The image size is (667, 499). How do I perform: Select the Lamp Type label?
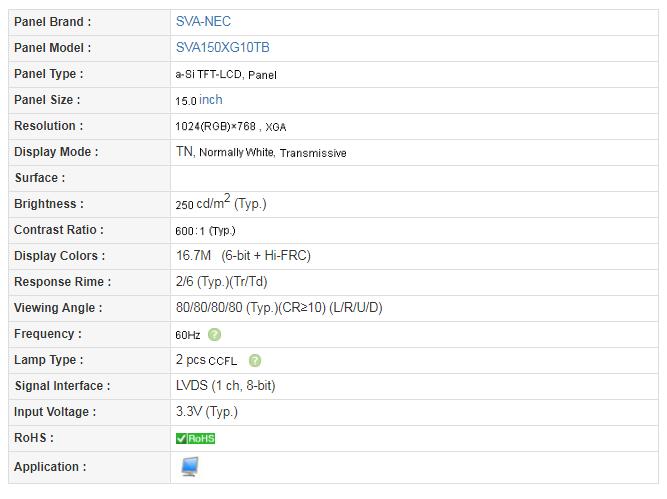point(49,360)
